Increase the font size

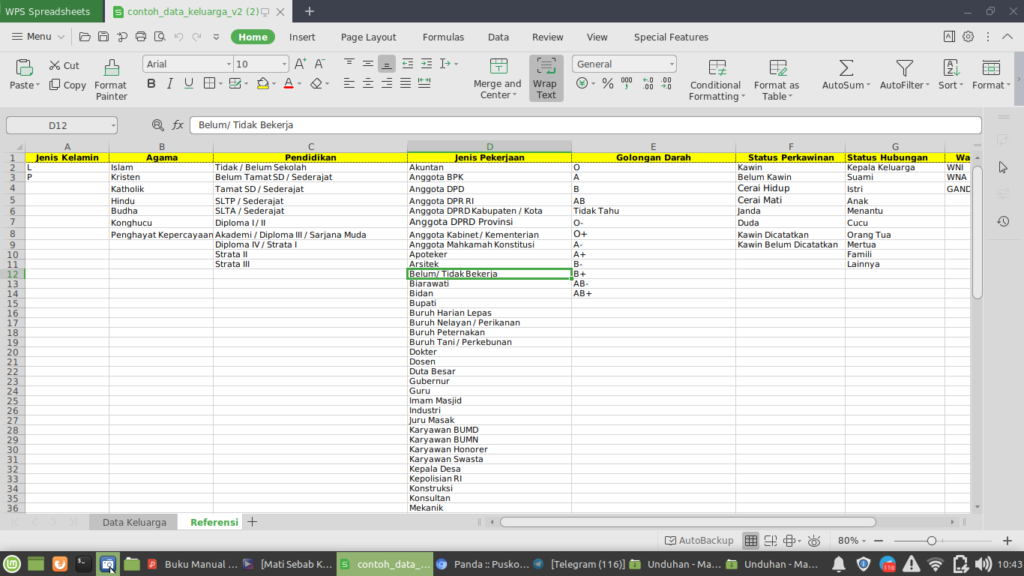(300, 64)
